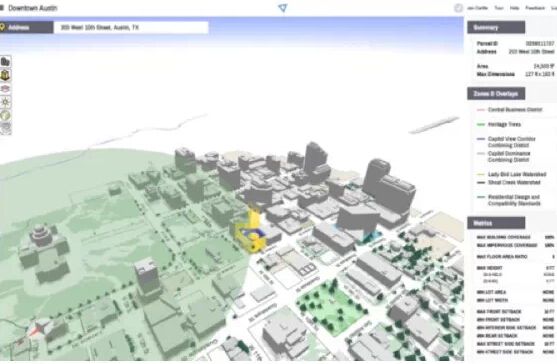Click the buildings layer icon in left toolbar
Screen dimensions: 557x364
pyautogui.click(x=5, y=61)
